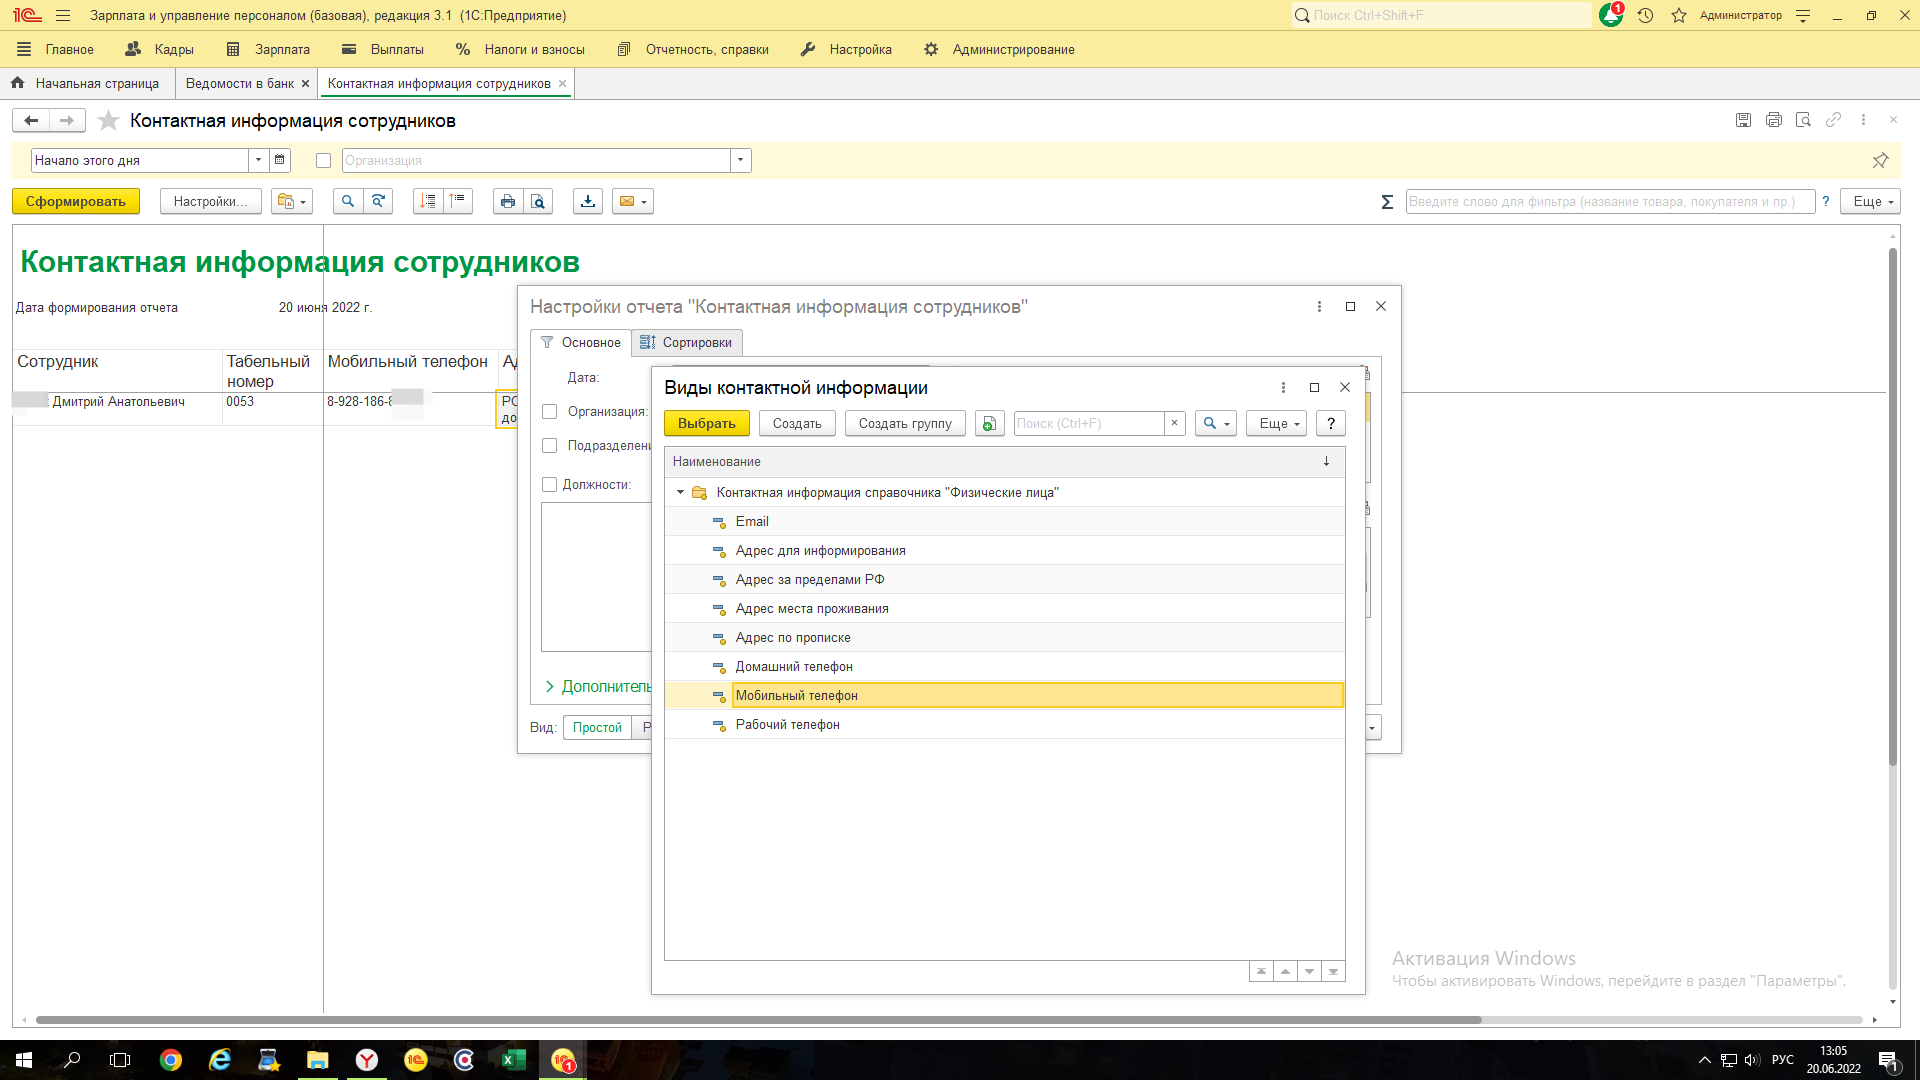Open notifications bell icon in title bar

pyautogui.click(x=1611, y=15)
